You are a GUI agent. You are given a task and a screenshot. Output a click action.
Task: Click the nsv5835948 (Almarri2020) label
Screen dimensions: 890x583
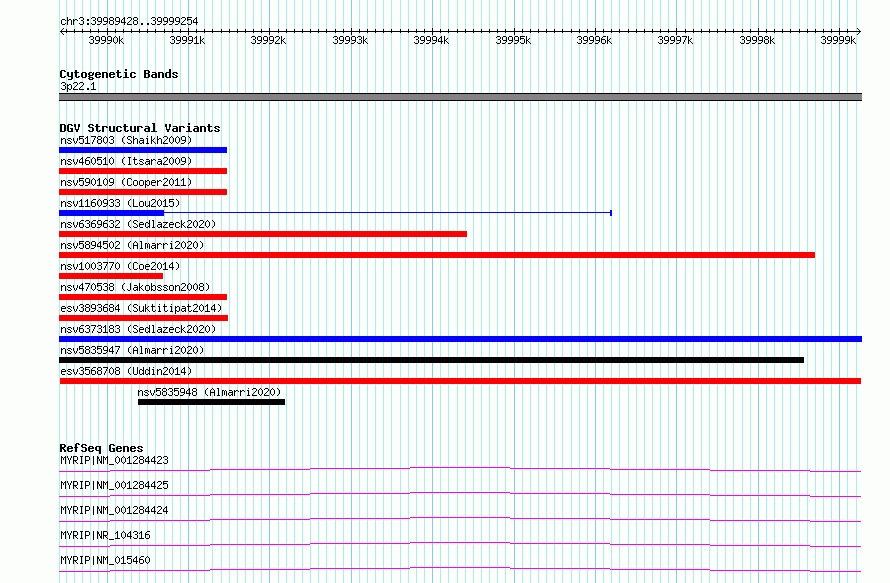(209, 392)
